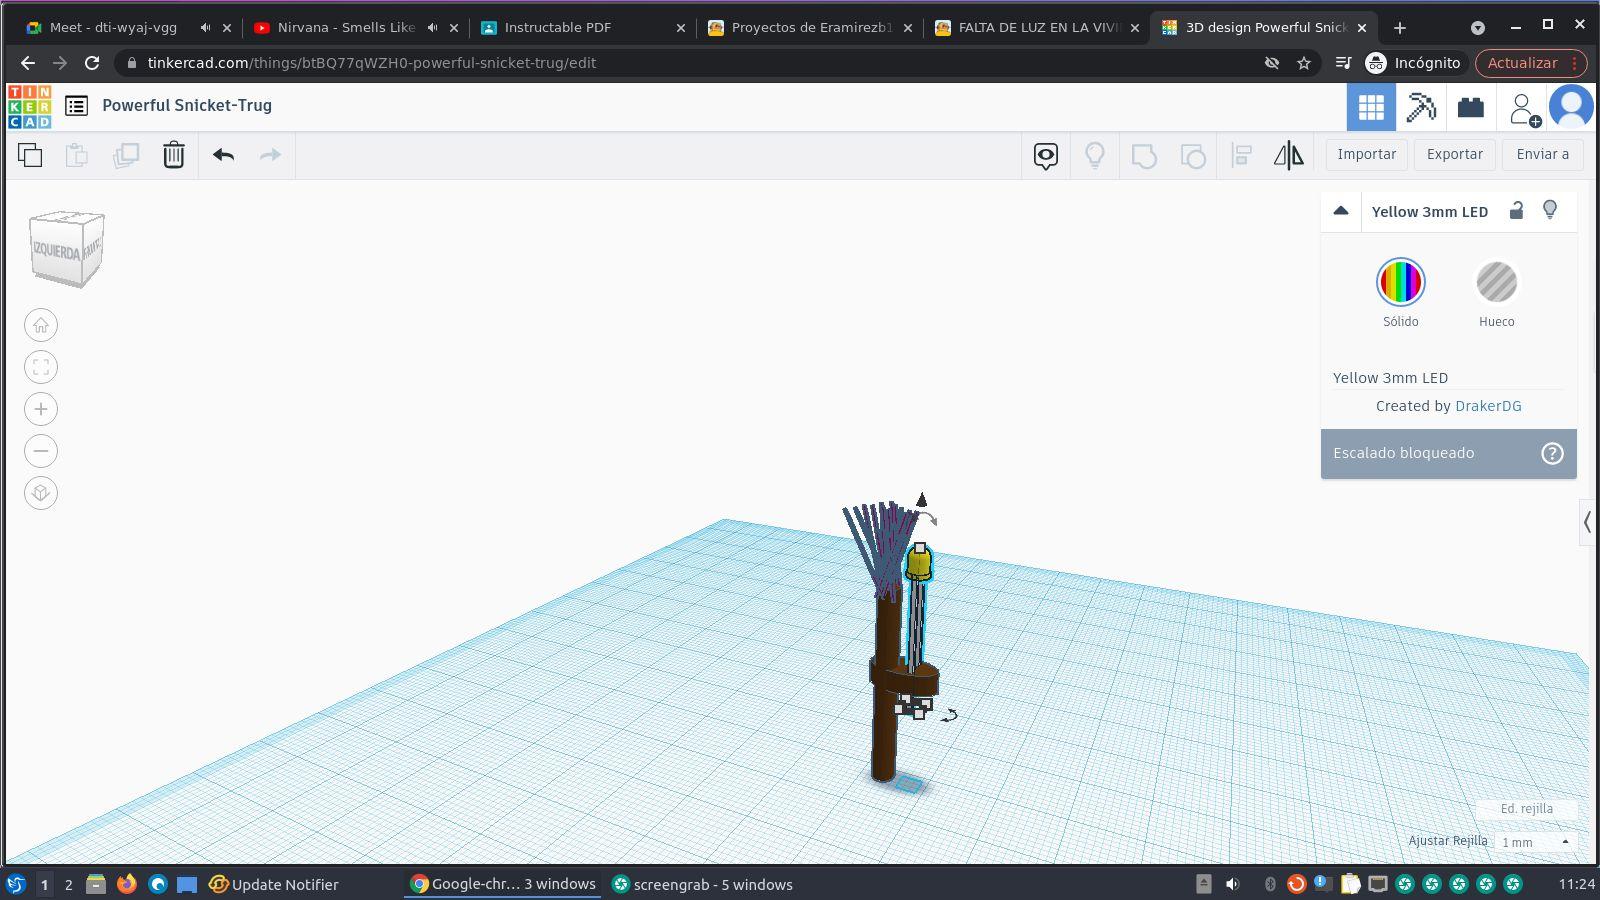This screenshot has height=900, width=1600.
Task: Select the Sólido rainbow color swatch
Action: click(1400, 282)
